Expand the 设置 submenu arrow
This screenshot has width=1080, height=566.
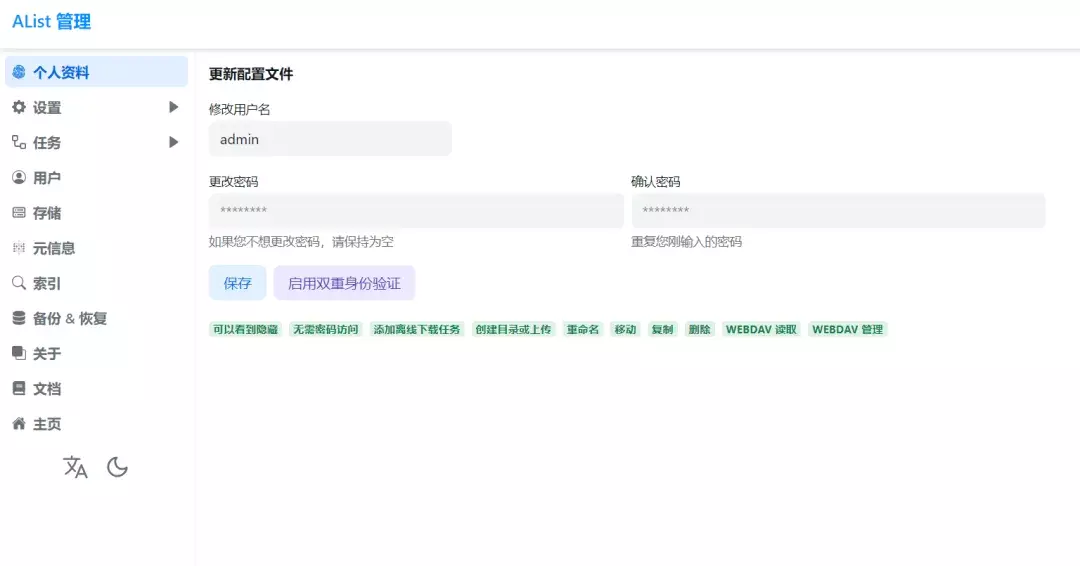tap(174, 107)
